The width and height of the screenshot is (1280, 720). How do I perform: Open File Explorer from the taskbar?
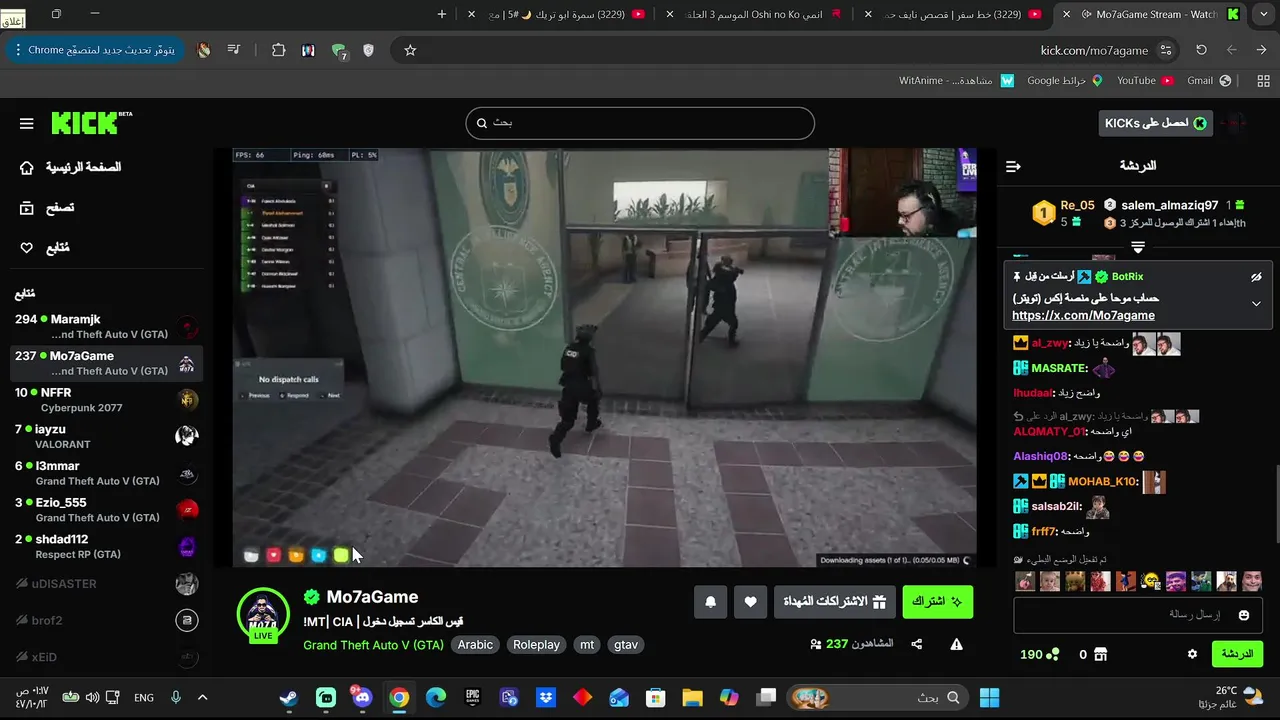pyautogui.click(x=692, y=698)
